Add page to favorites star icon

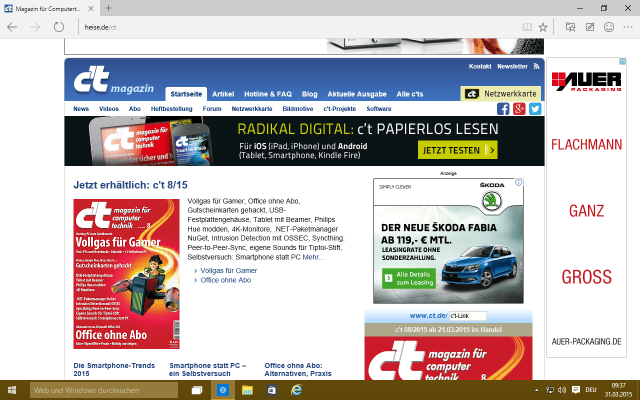click(x=542, y=27)
